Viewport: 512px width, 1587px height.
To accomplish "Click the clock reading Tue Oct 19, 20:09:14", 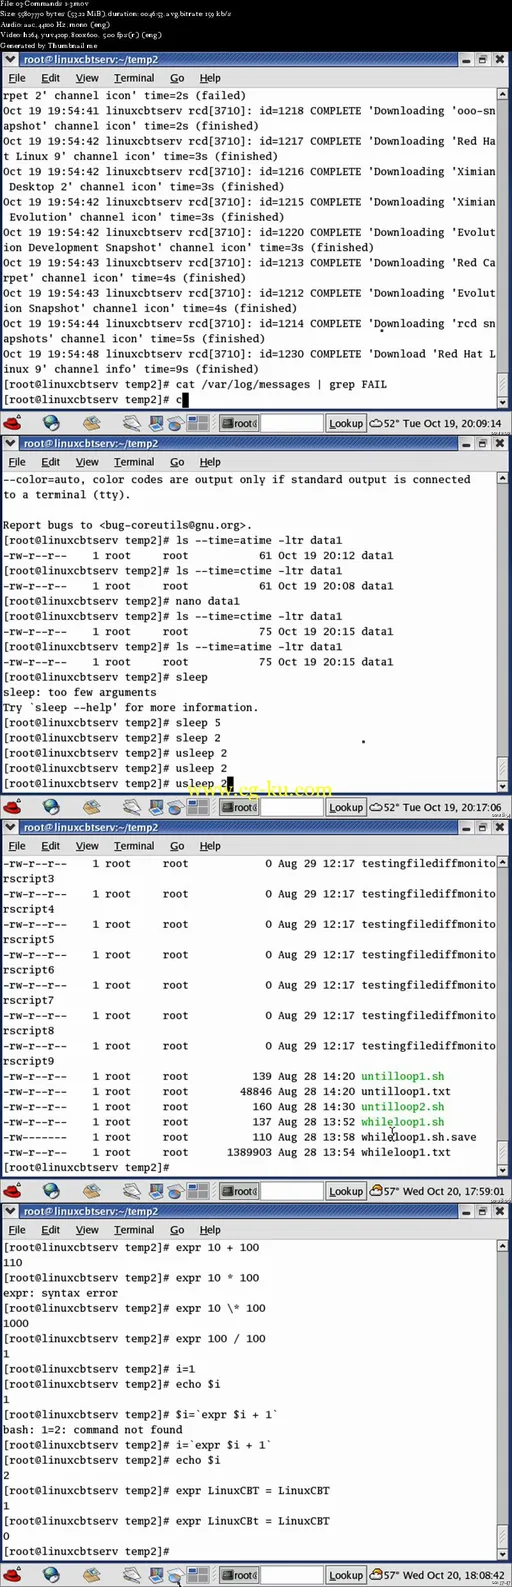I will [452, 423].
